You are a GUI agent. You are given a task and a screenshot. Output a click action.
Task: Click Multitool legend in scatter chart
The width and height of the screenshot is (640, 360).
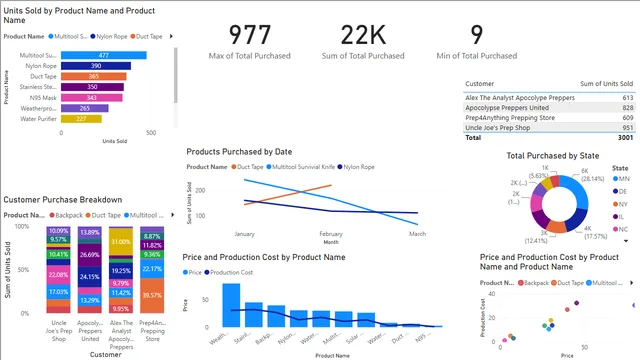pyautogui.click(x=604, y=283)
